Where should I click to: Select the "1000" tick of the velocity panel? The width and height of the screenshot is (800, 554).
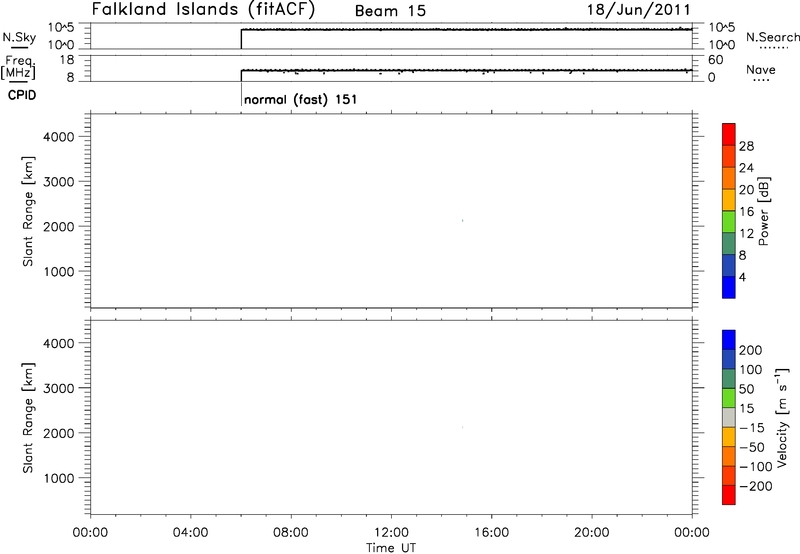click(59, 478)
